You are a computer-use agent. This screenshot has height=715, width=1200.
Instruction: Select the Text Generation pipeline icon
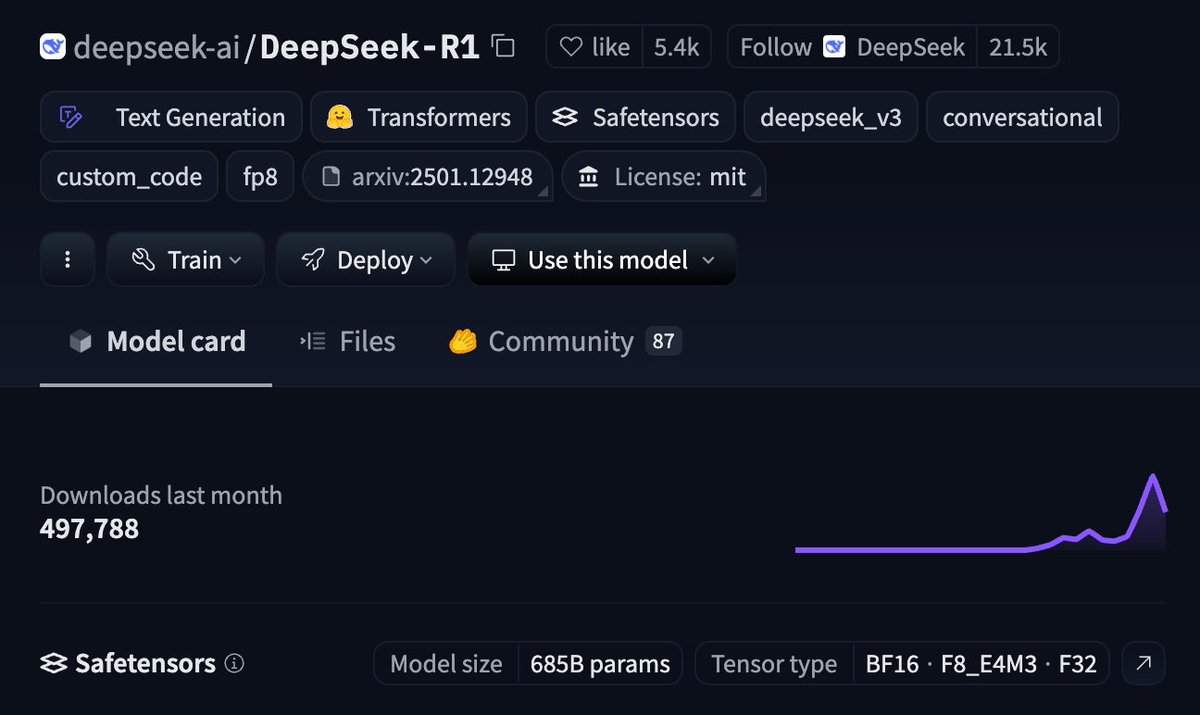70,117
